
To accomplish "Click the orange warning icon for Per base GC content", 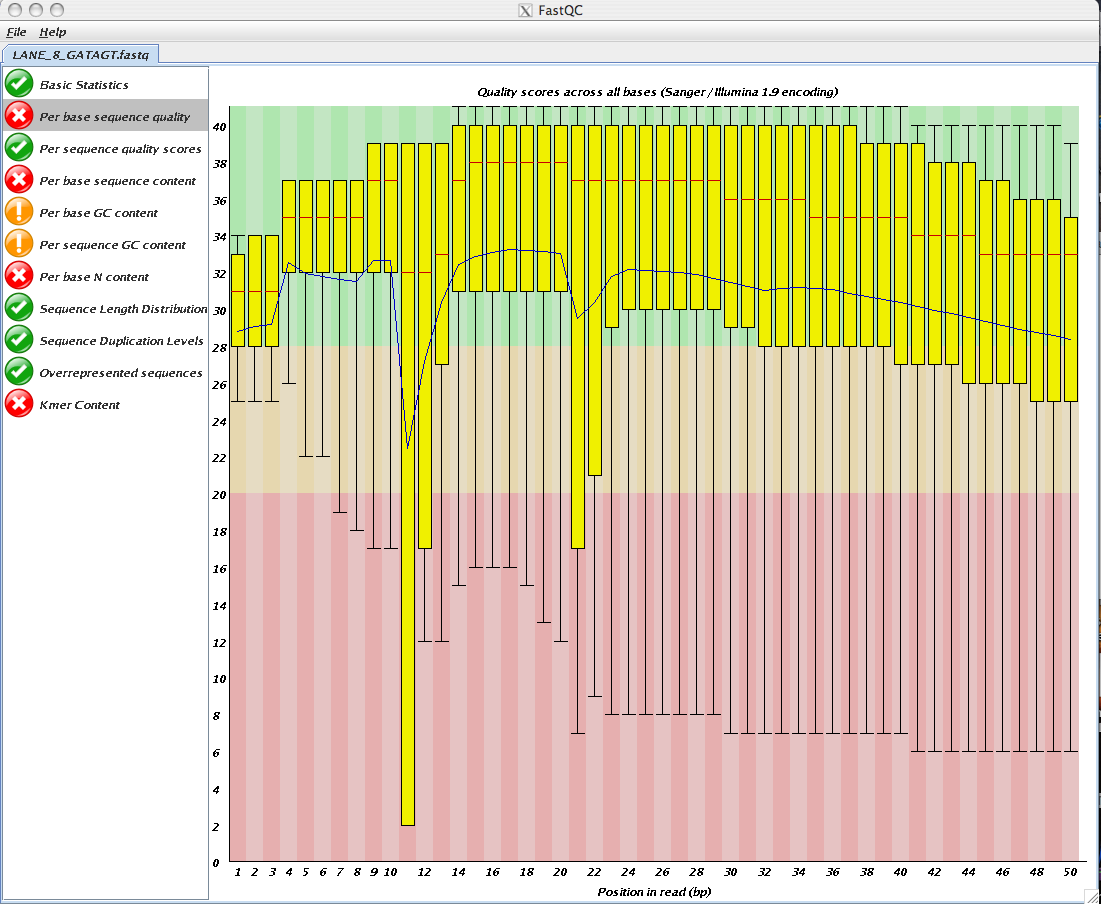I will [x=19, y=211].
